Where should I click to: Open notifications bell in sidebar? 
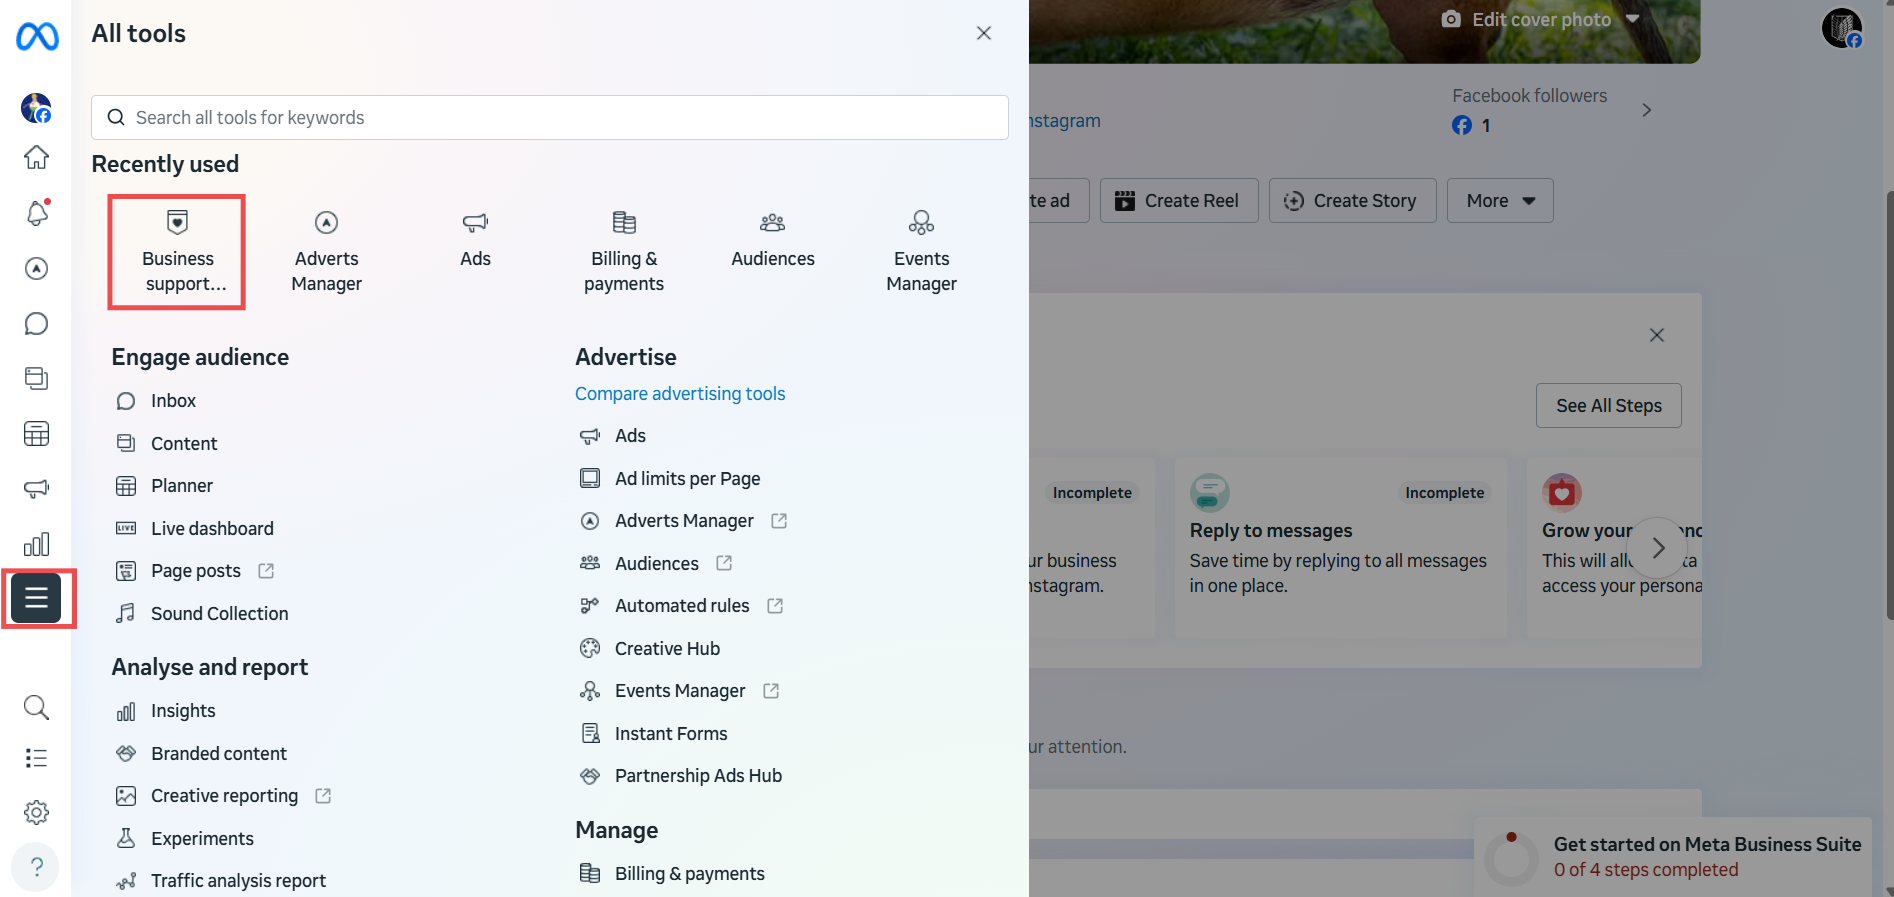(37, 213)
